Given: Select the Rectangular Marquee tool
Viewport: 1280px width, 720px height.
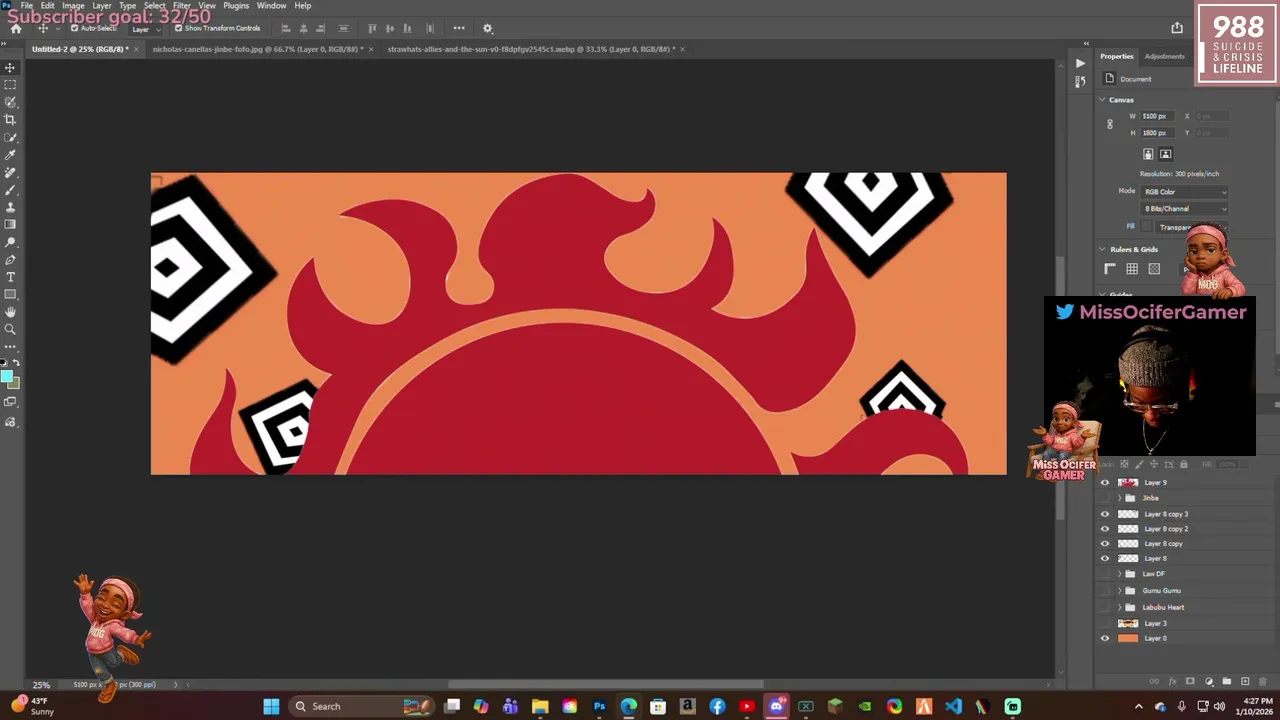Looking at the screenshot, I should [10, 85].
